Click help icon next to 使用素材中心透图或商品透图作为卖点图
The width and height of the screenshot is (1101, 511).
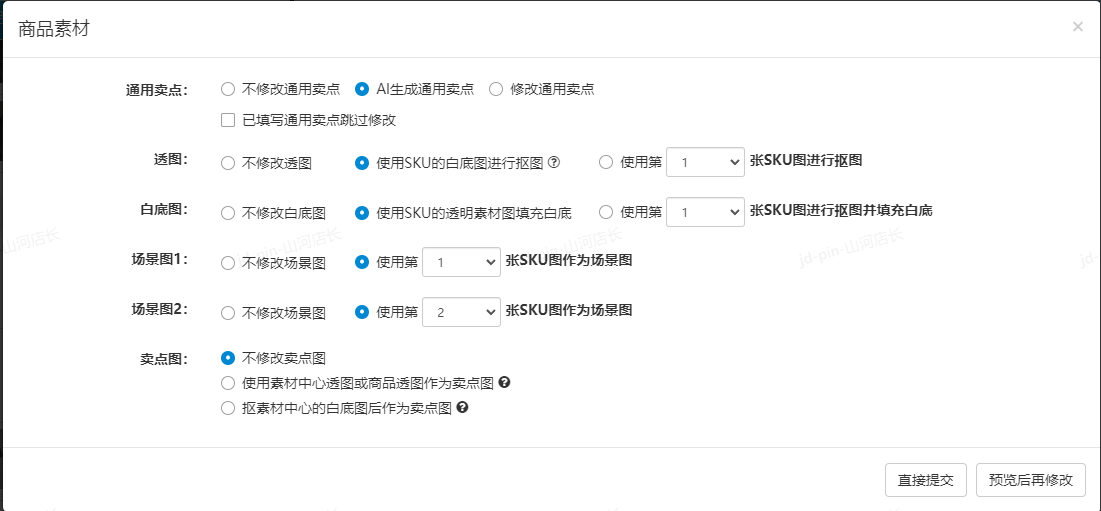pyautogui.click(x=505, y=383)
